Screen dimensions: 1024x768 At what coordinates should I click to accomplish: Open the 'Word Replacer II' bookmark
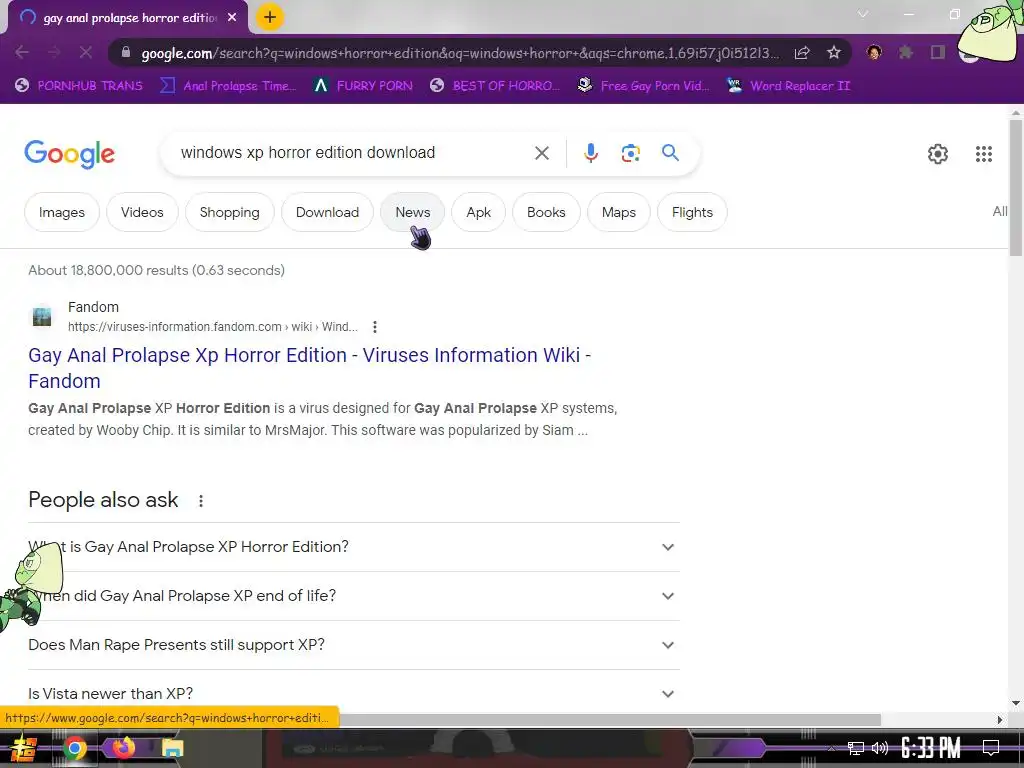[789, 86]
